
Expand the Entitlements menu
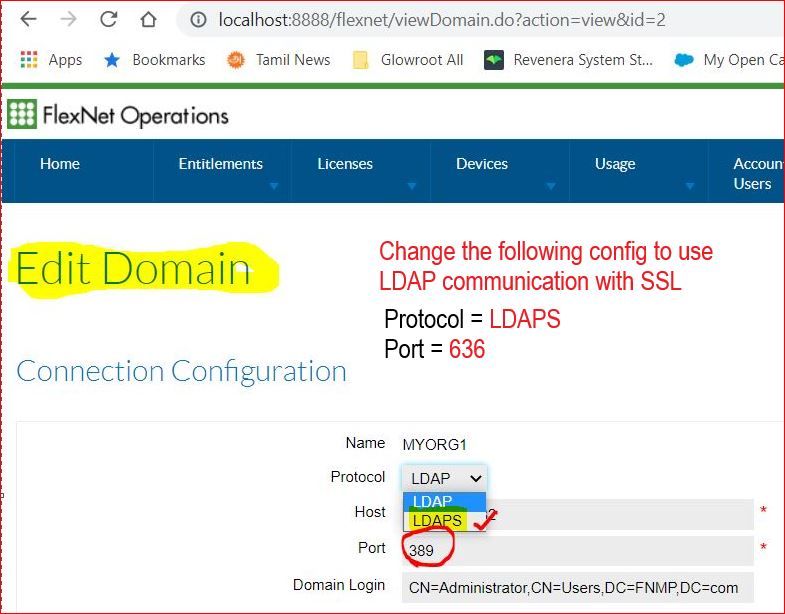(221, 165)
